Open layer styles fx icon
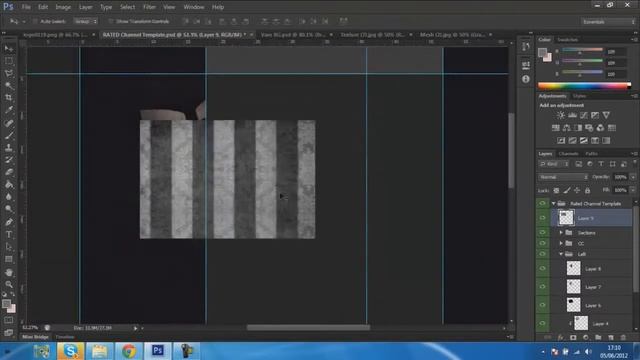 [560, 338]
